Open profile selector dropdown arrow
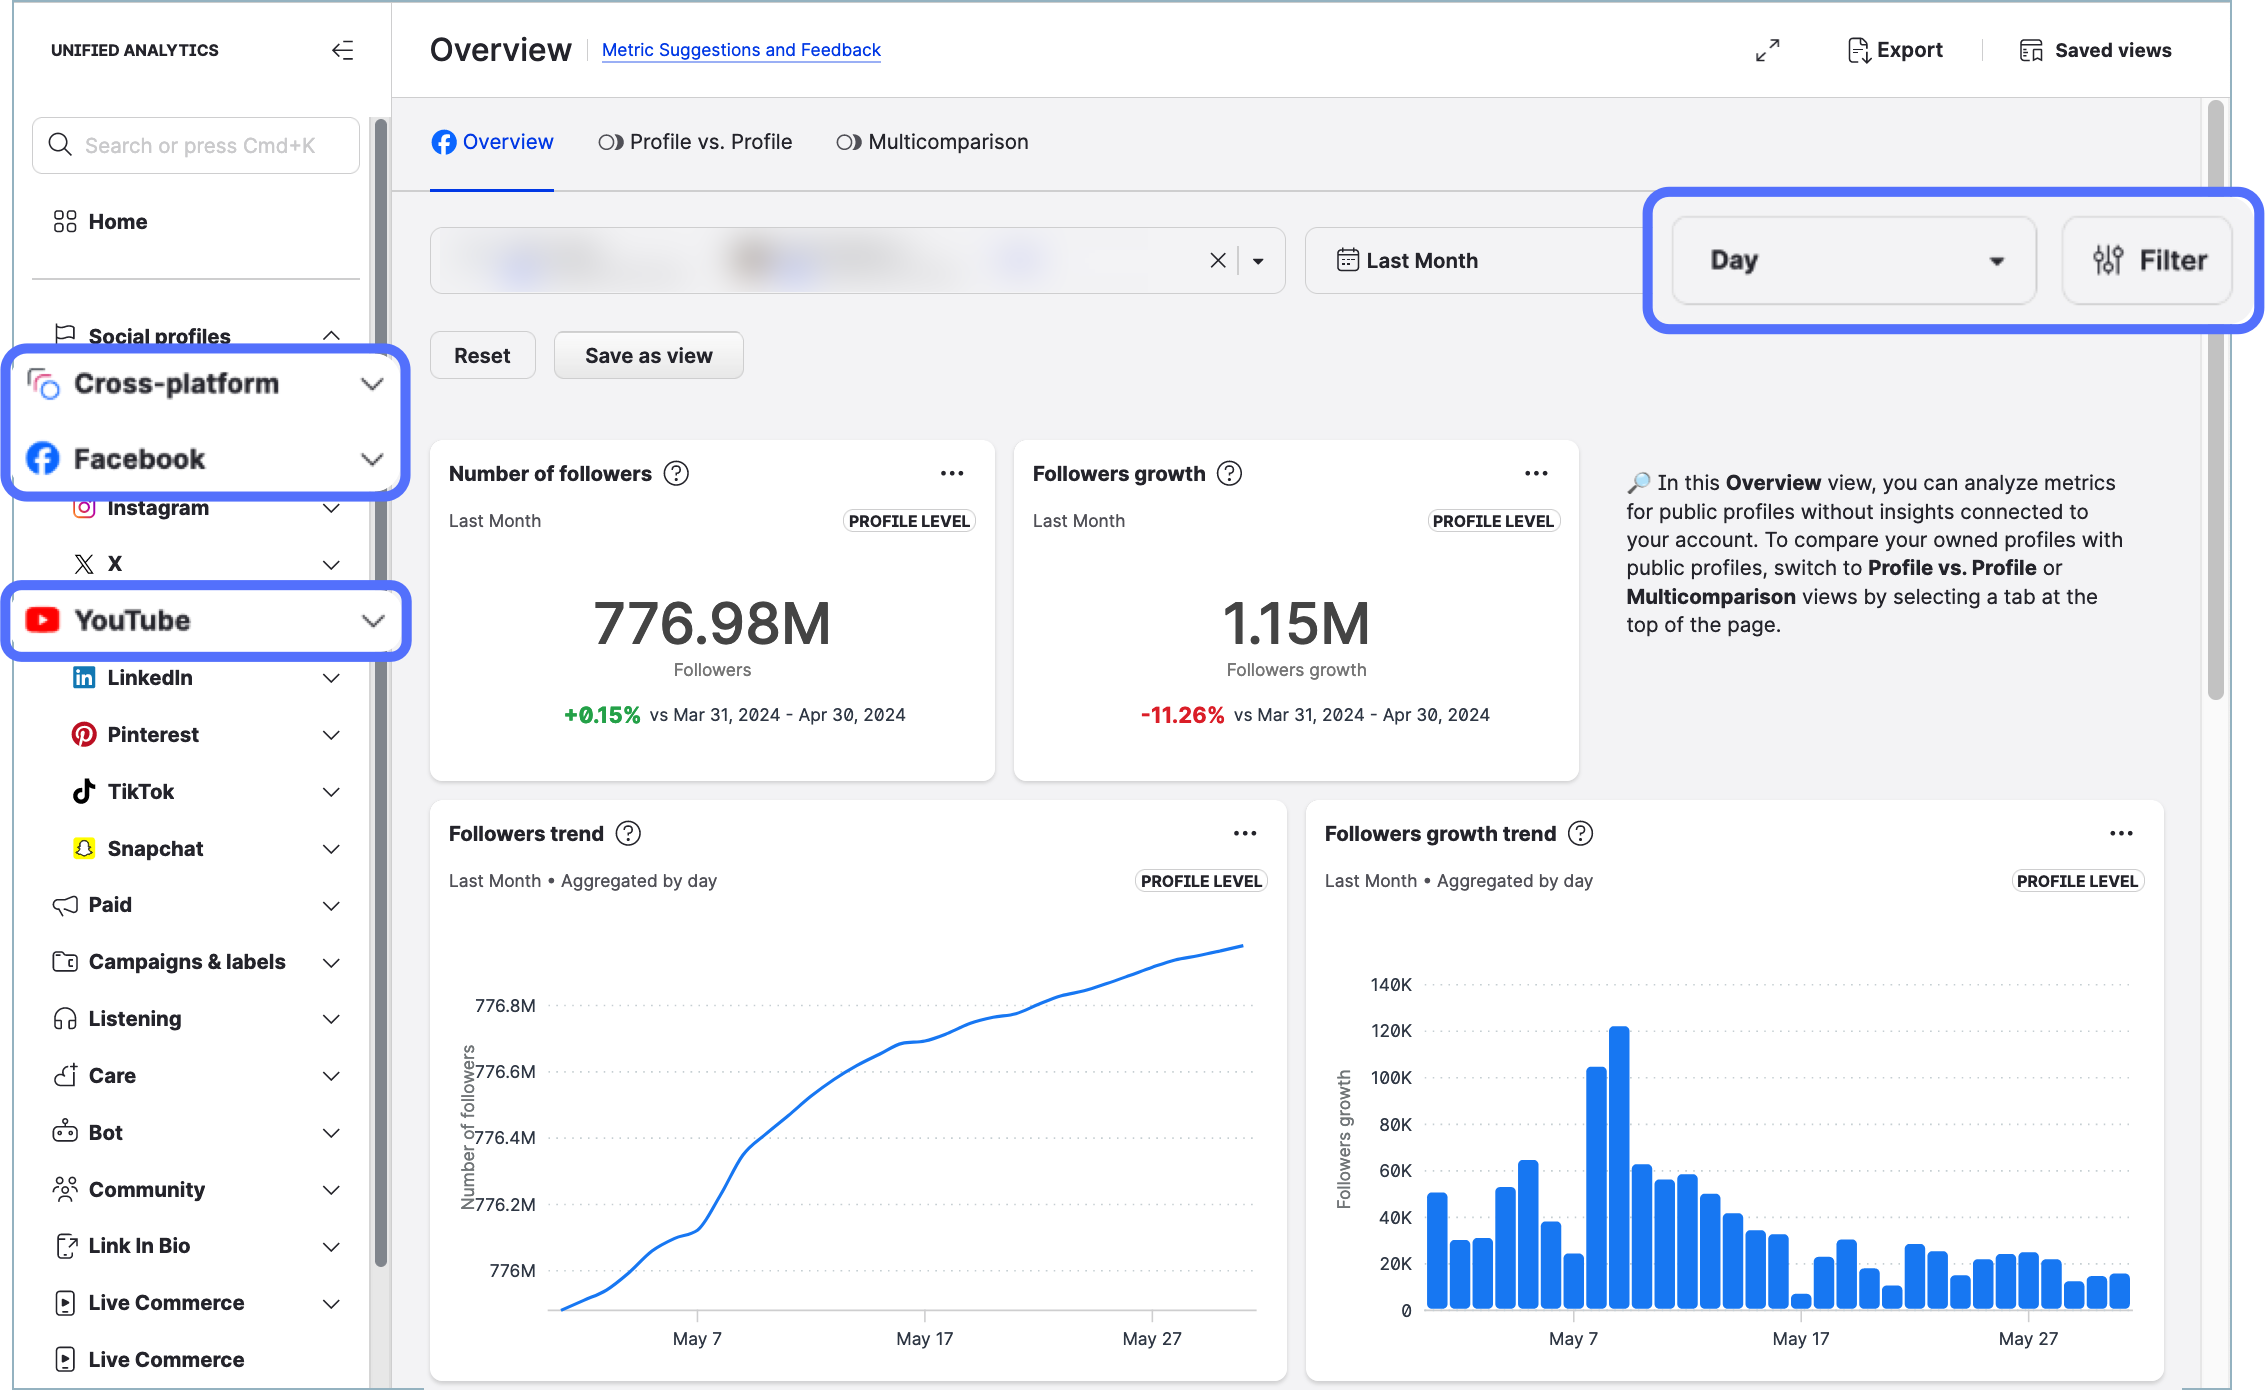The image size is (2266, 1390). coord(1258,261)
